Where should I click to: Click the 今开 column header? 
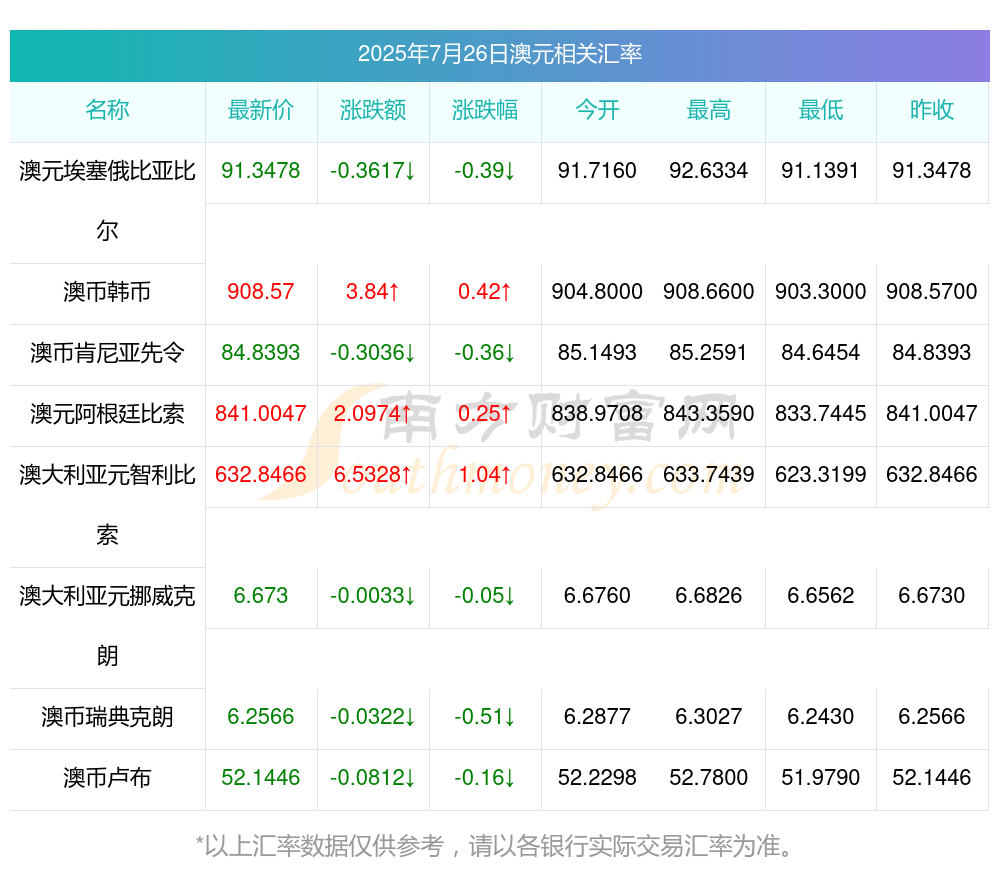point(597,110)
